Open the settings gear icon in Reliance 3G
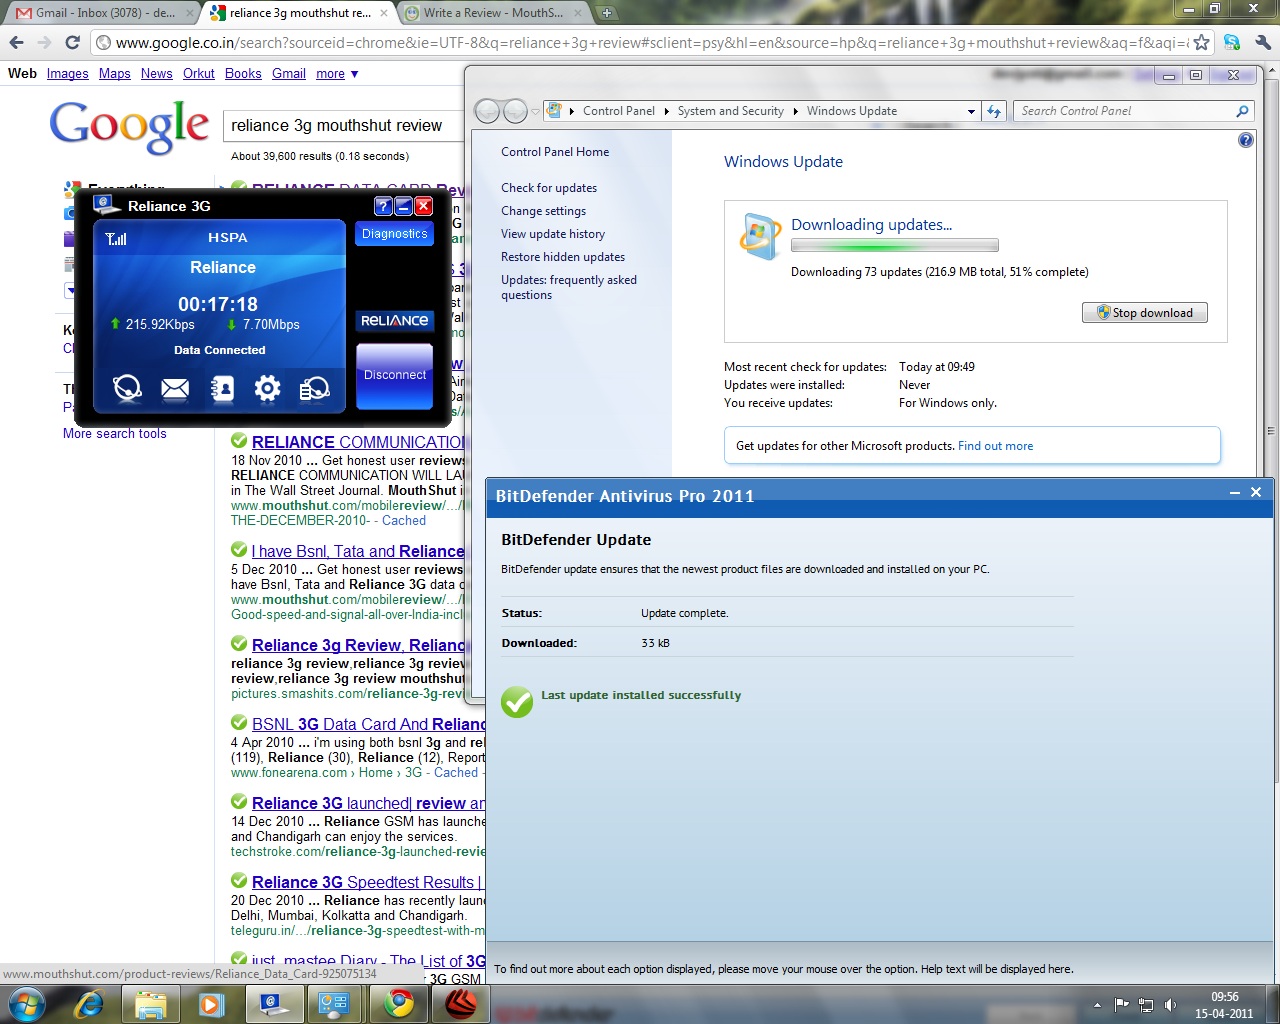Image resolution: width=1280 pixels, height=1024 pixels. click(x=267, y=388)
